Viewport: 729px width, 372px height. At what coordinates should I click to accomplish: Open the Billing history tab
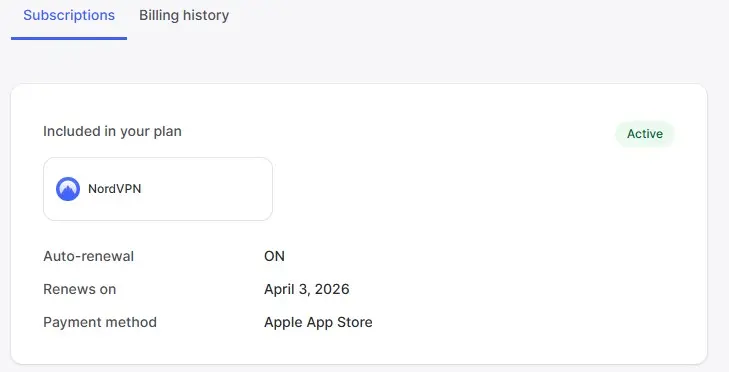coord(184,15)
